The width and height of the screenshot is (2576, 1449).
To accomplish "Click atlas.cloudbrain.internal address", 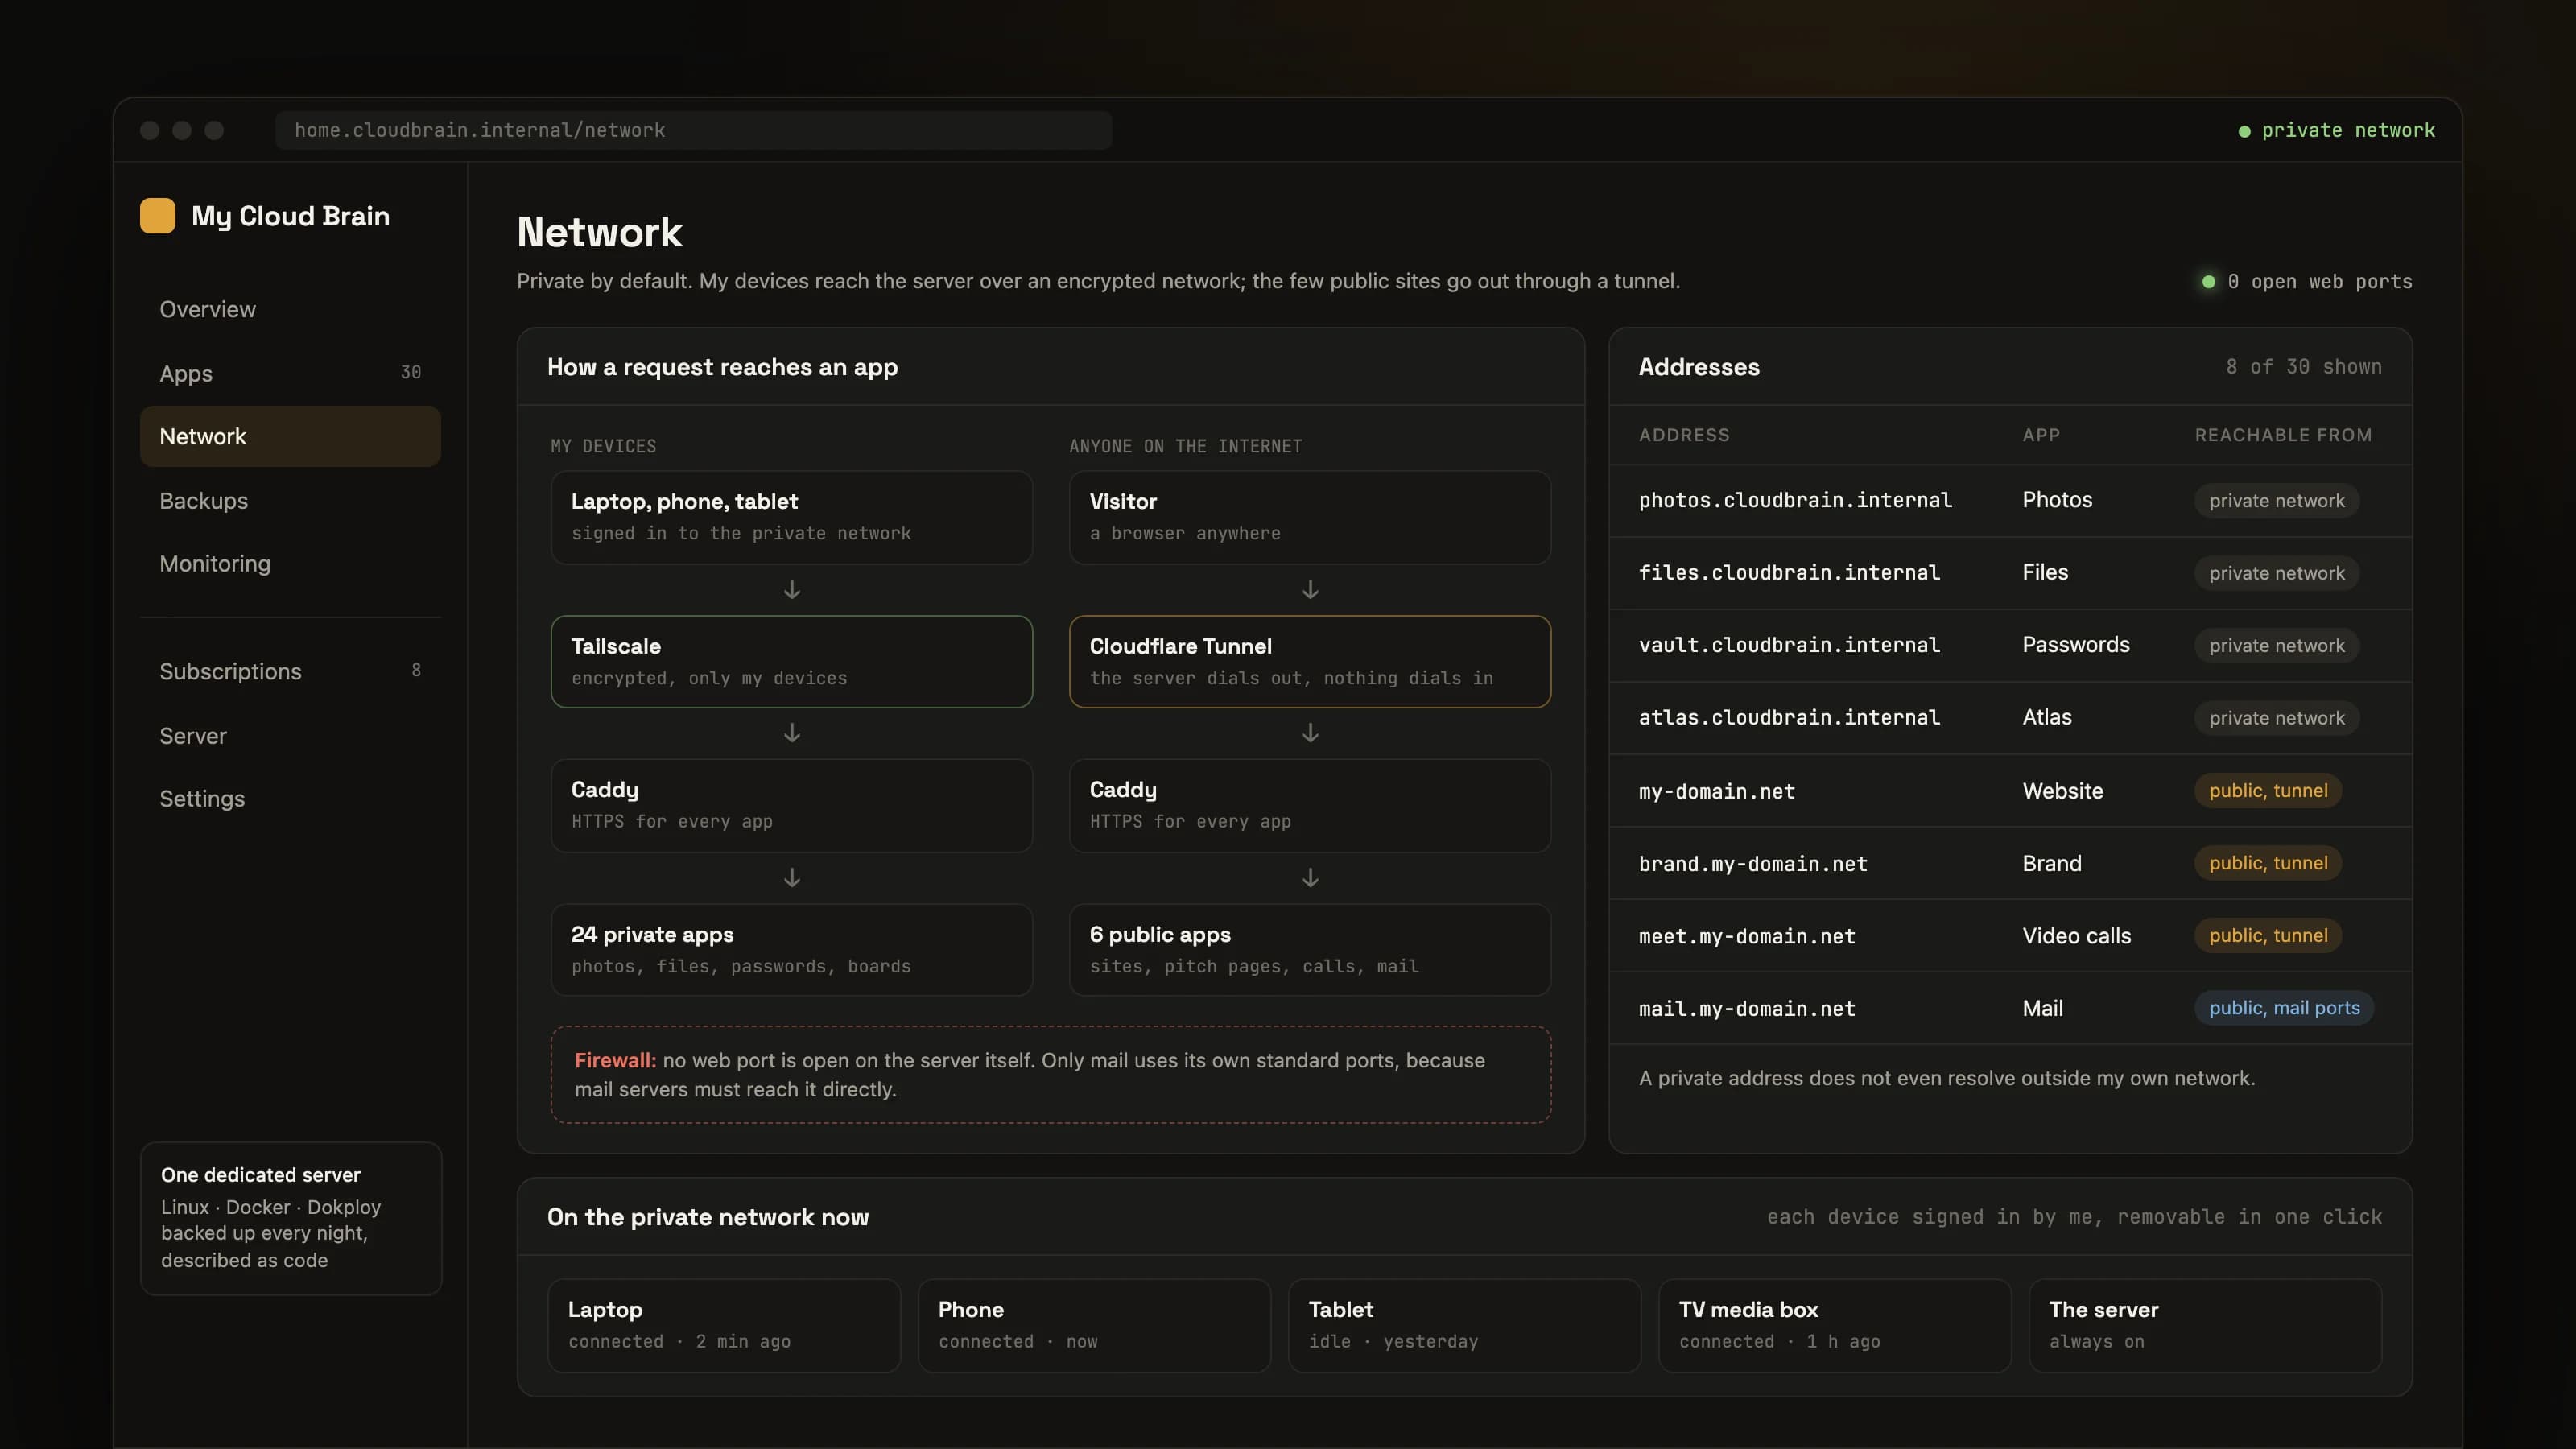I will 1789,718.
